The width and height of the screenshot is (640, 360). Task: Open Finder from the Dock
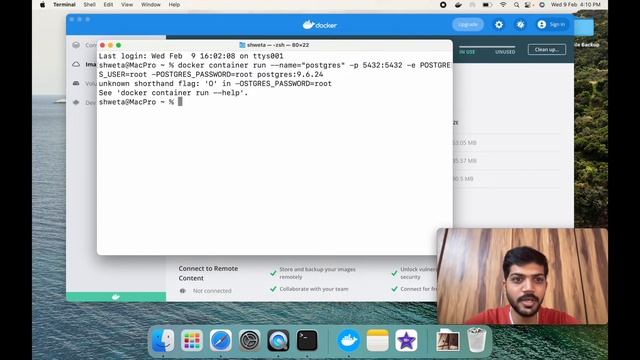point(163,340)
